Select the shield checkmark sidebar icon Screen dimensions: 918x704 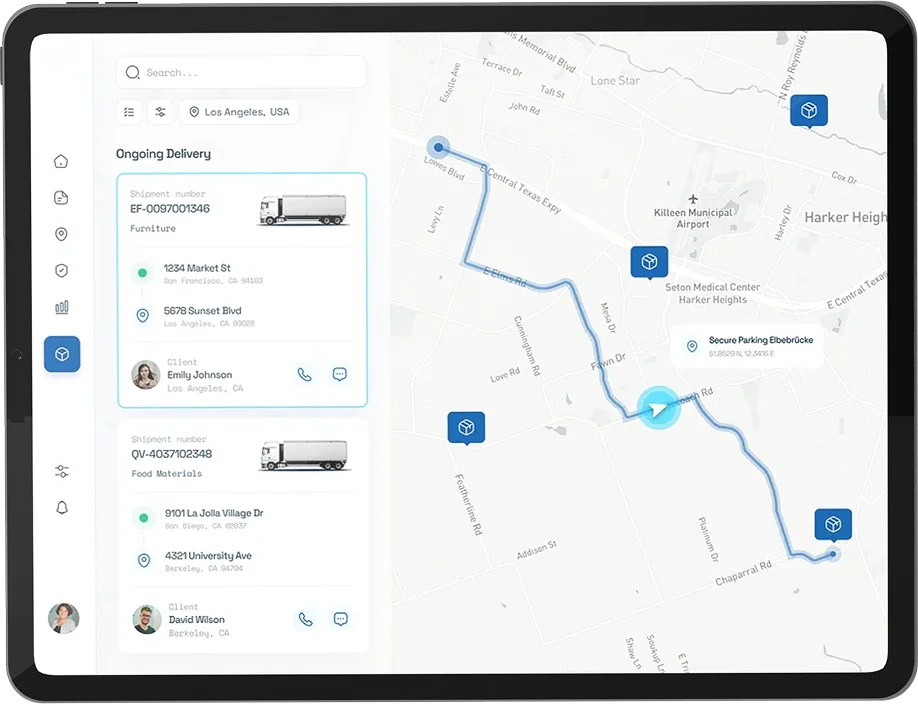[61, 271]
